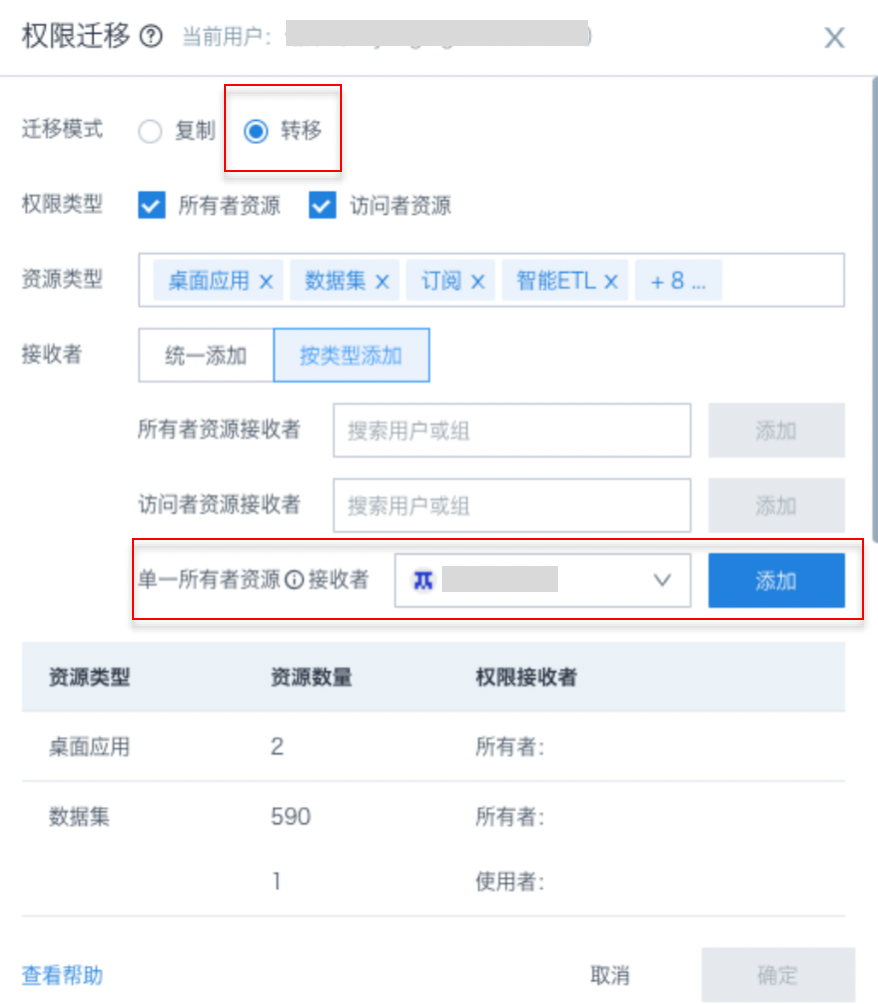The image size is (878, 1004).
Task: Expand the + 8 ... hidden resource types
Action: pos(678,281)
